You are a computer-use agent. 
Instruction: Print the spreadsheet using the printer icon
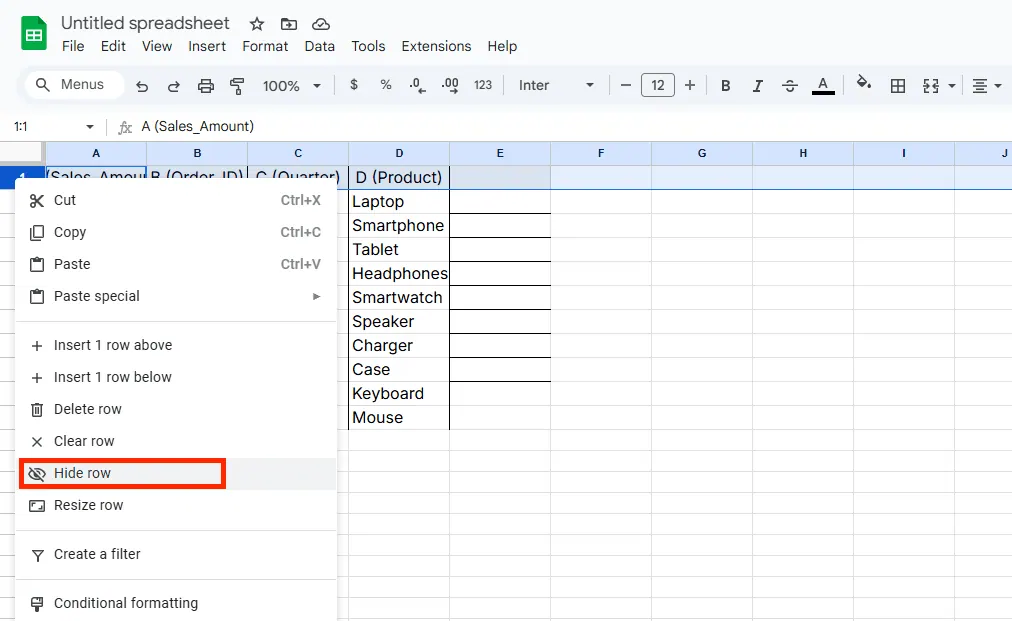pos(206,86)
